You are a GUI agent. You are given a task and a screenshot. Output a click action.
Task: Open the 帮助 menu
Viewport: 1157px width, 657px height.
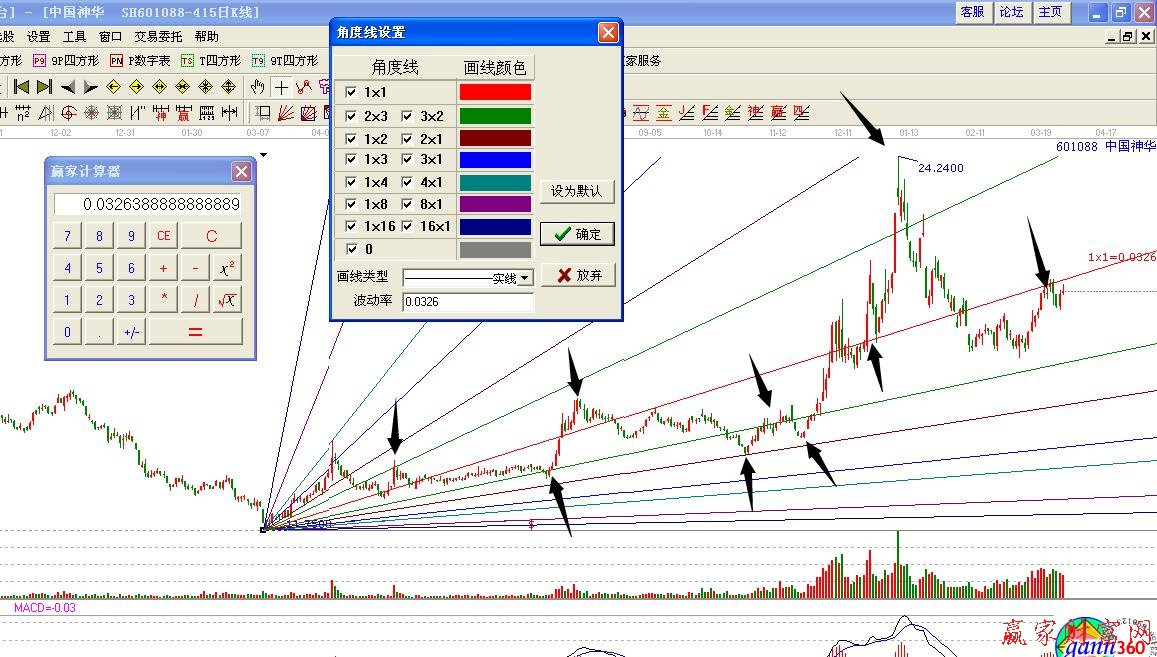click(207, 36)
